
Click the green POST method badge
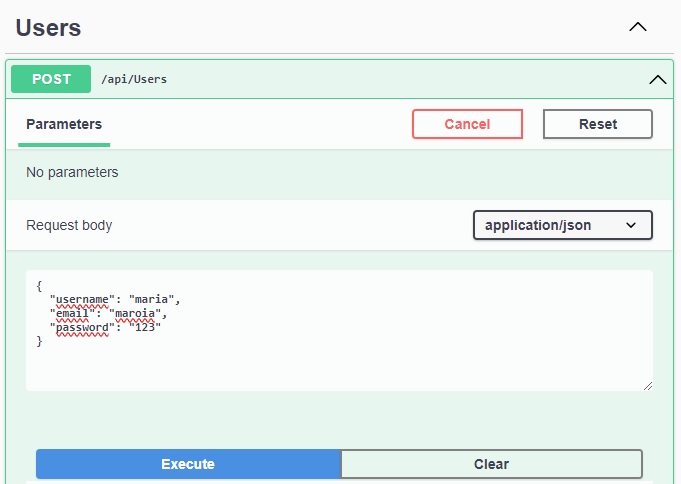coord(51,79)
